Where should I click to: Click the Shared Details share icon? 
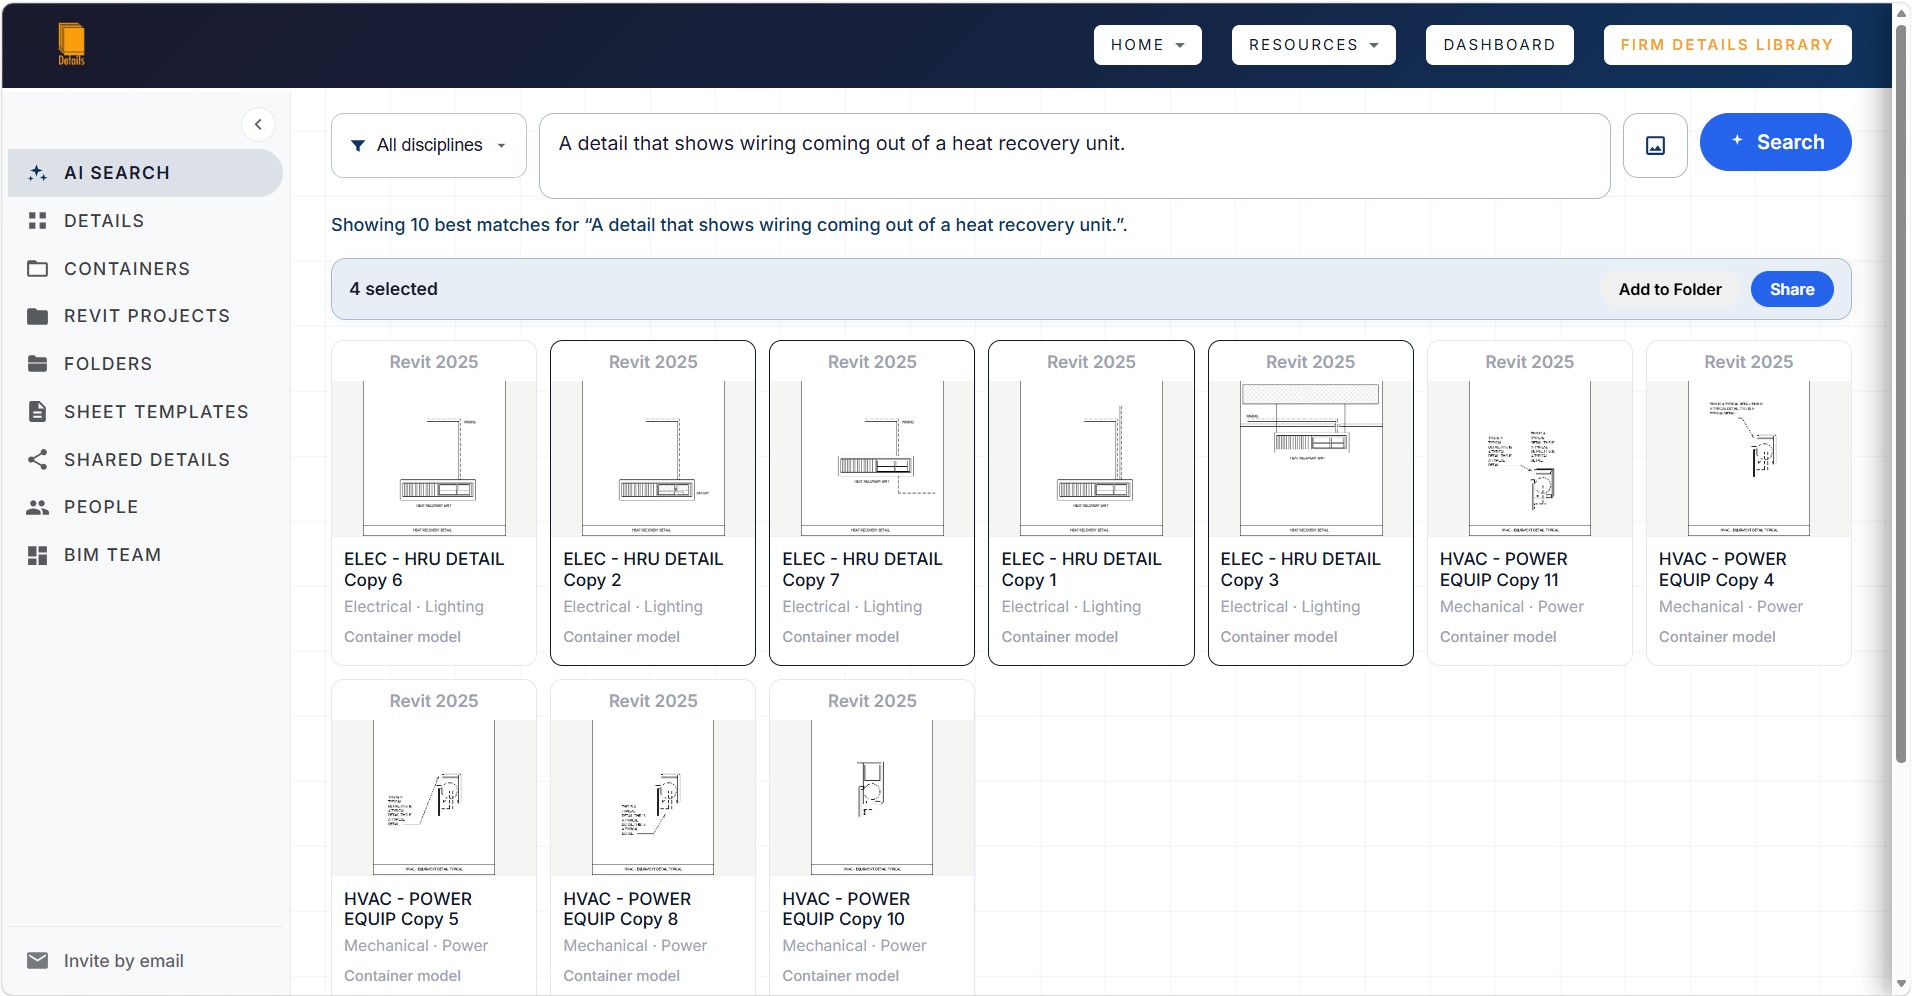[38, 460]
